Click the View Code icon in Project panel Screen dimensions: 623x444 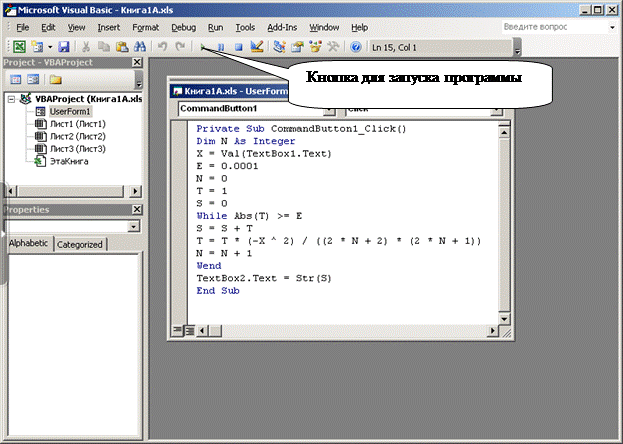point(14,79)
